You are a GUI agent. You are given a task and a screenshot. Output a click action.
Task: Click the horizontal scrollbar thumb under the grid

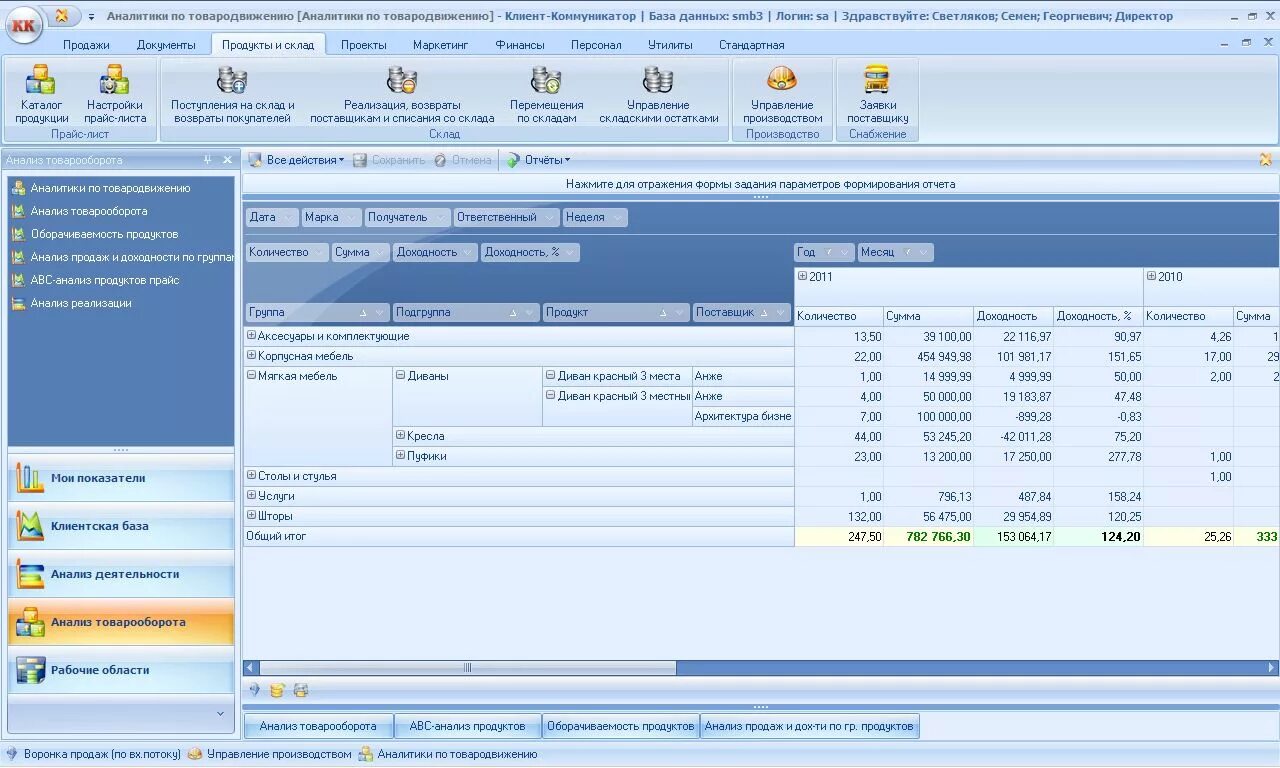pyautogui.click(x=467, y=668)
